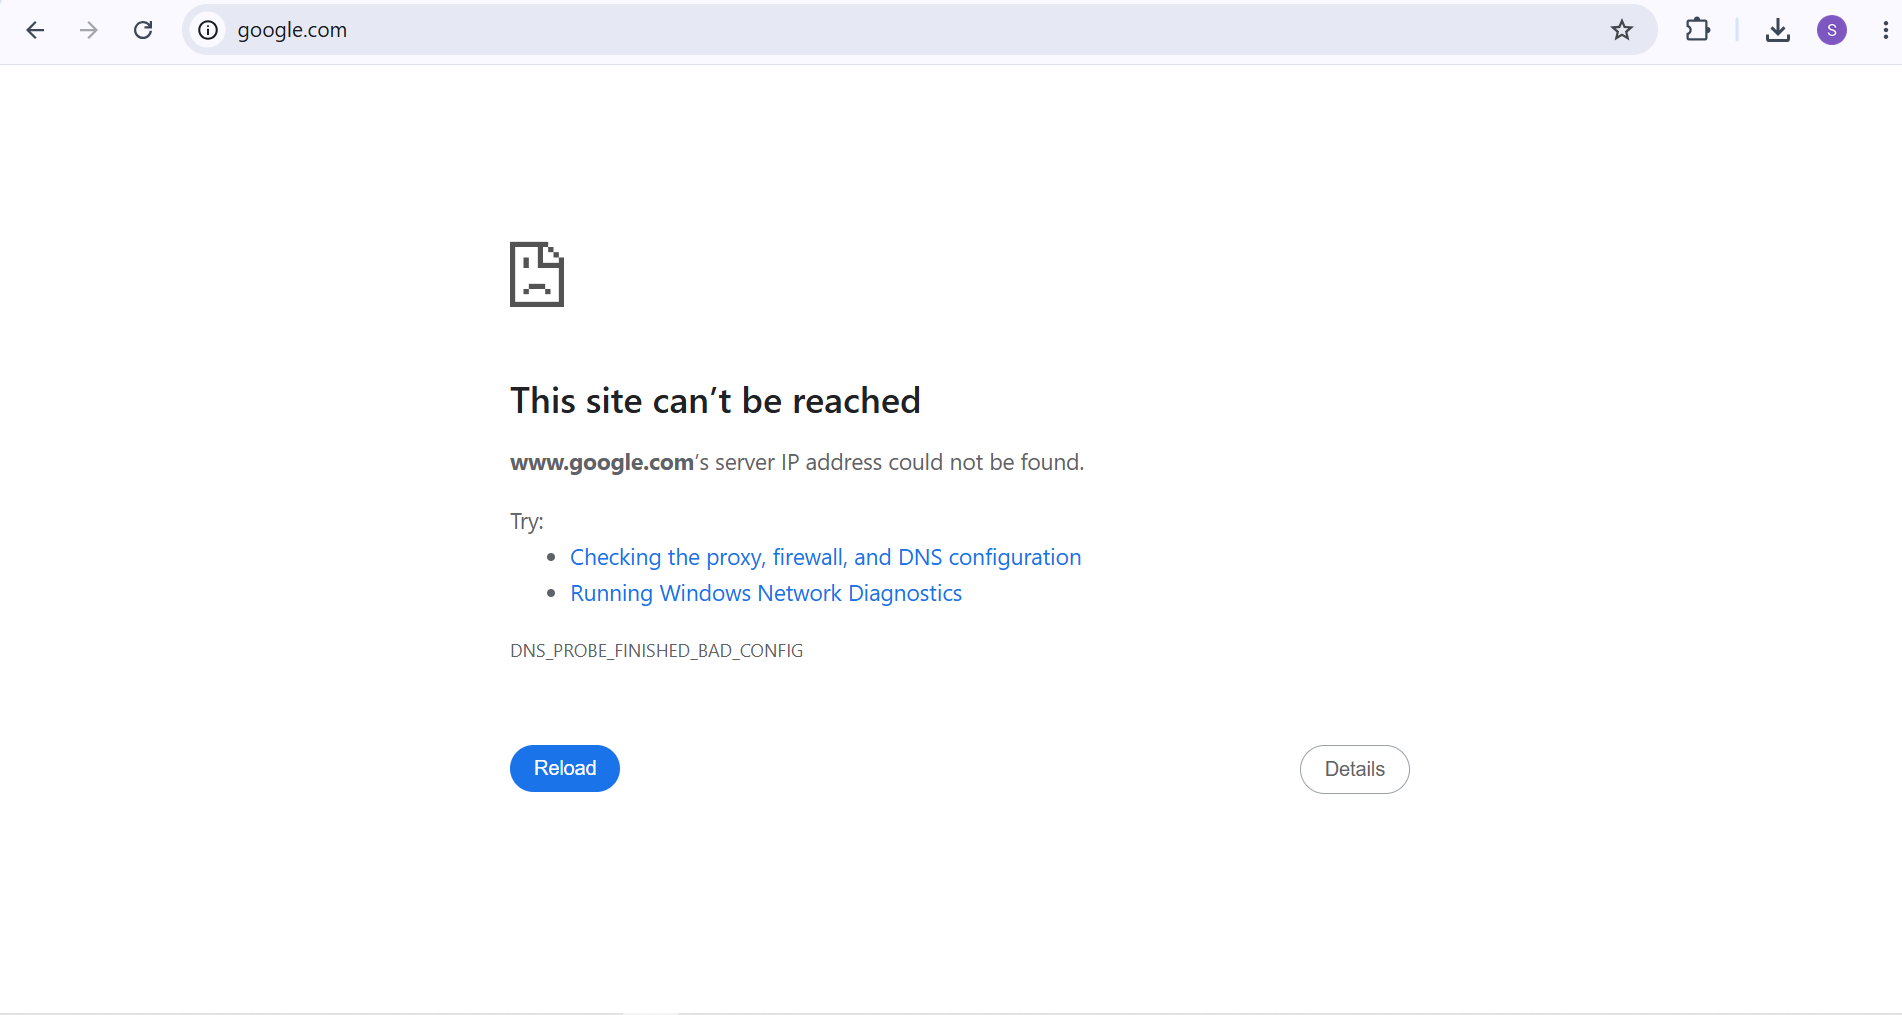Click the 'Try:' label text
The width and height of the screenshot is (1902, 1015).
point(527,521)
